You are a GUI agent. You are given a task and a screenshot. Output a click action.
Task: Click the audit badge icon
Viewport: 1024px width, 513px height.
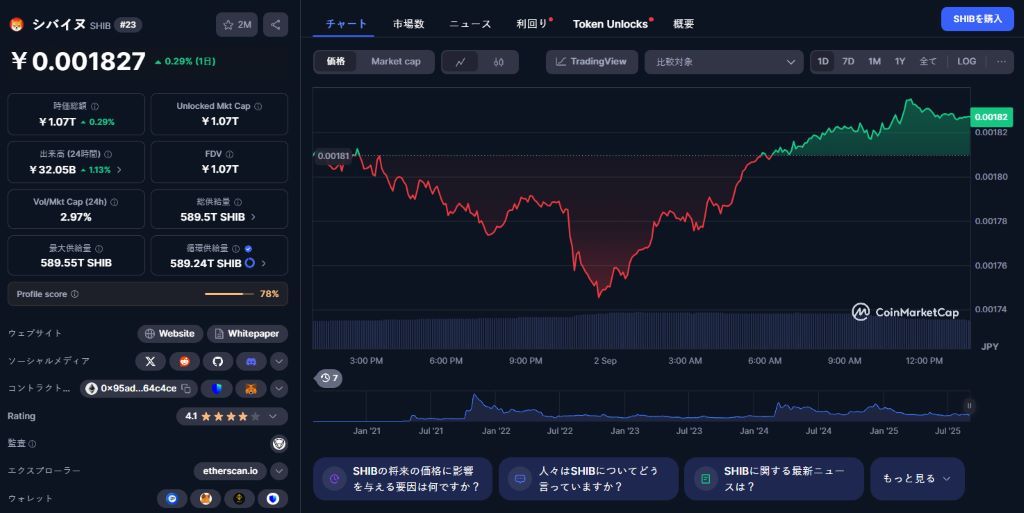[x=279, y=444]
